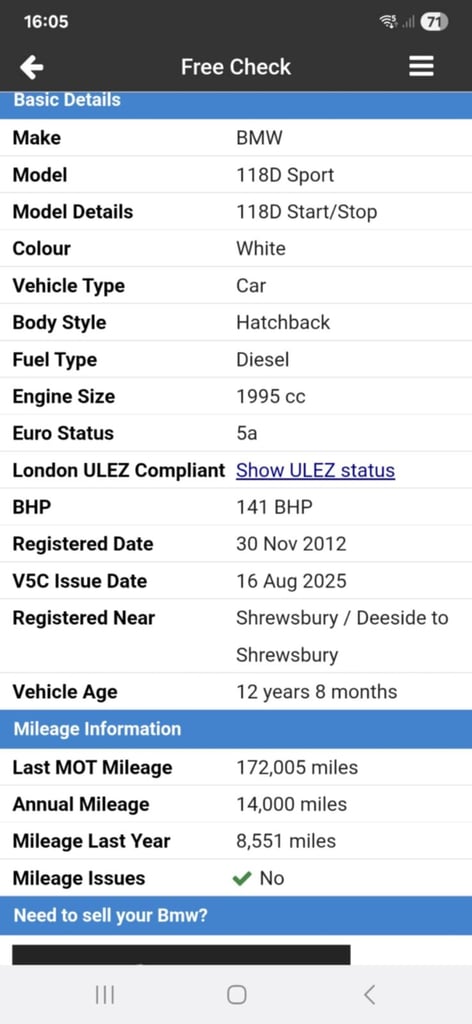Image resolution: width=472 pixels, height=1024 pixels.
Task: Tap the Wi-Fi signal icon
Action: [388, 22]
